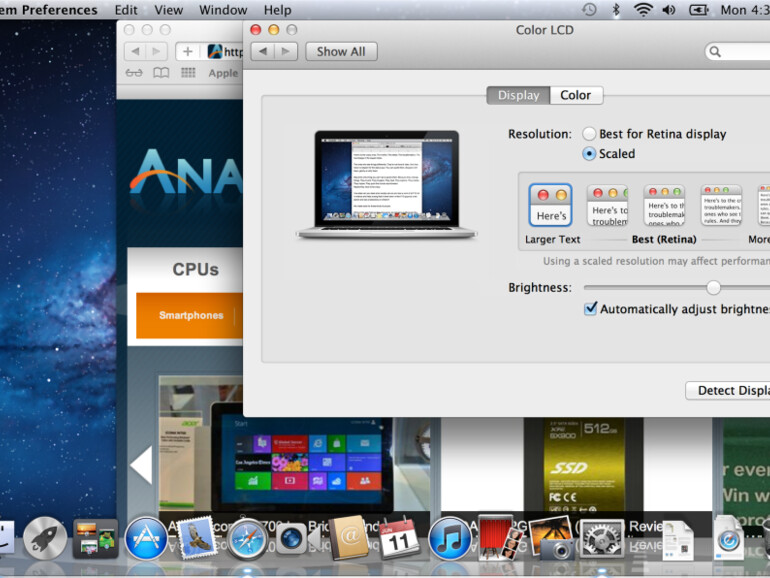Click the battery status icon
The width and height of the screenshot is (770, 578).
(698, 9)
